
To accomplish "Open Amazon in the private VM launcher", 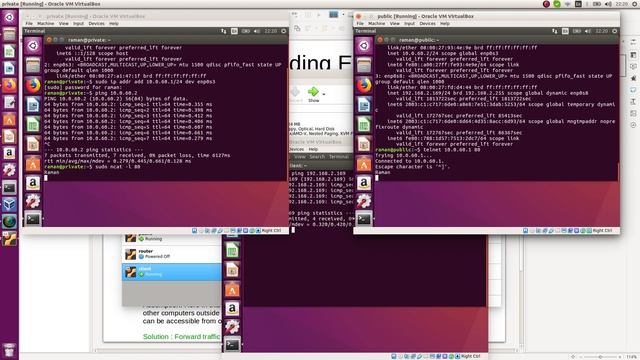I will 33,183.
